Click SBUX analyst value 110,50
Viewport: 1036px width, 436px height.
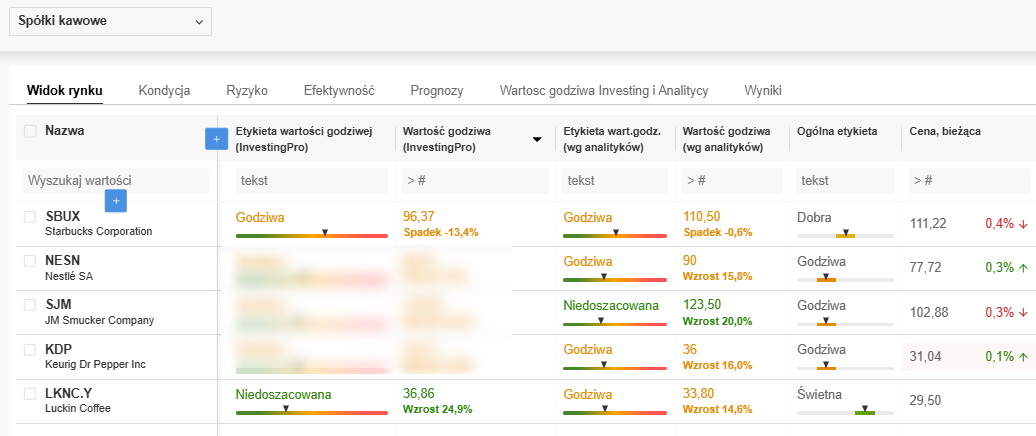[702, 217]
